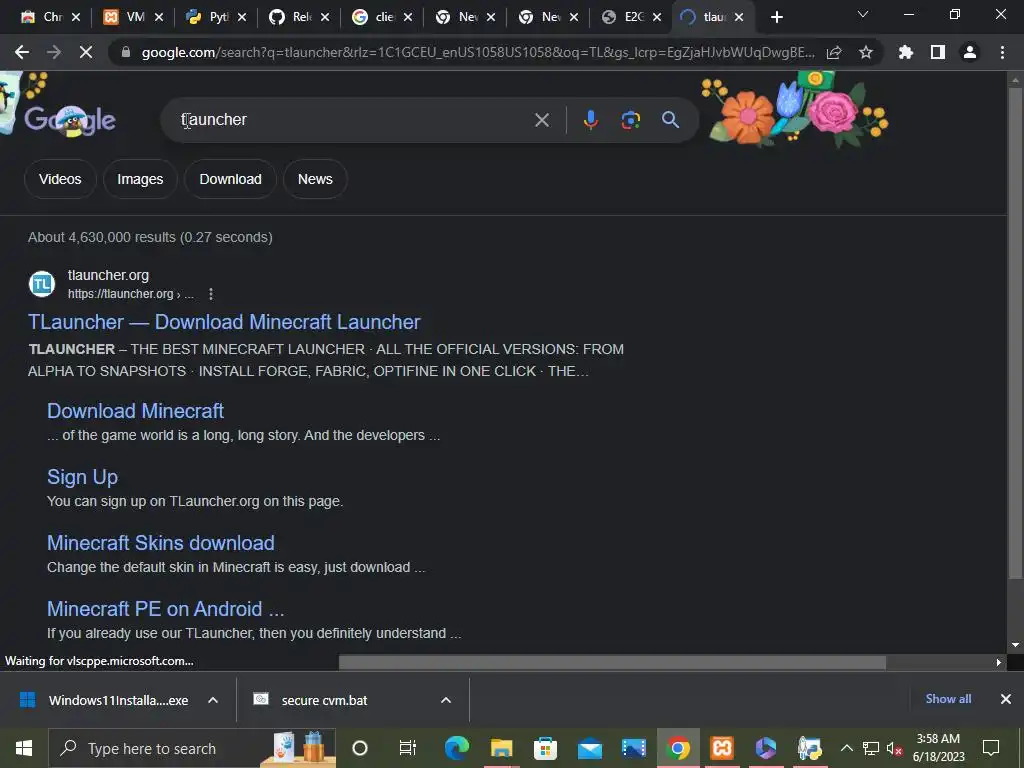Open the Minecraft Skins download sitelink

coord(161,543)
